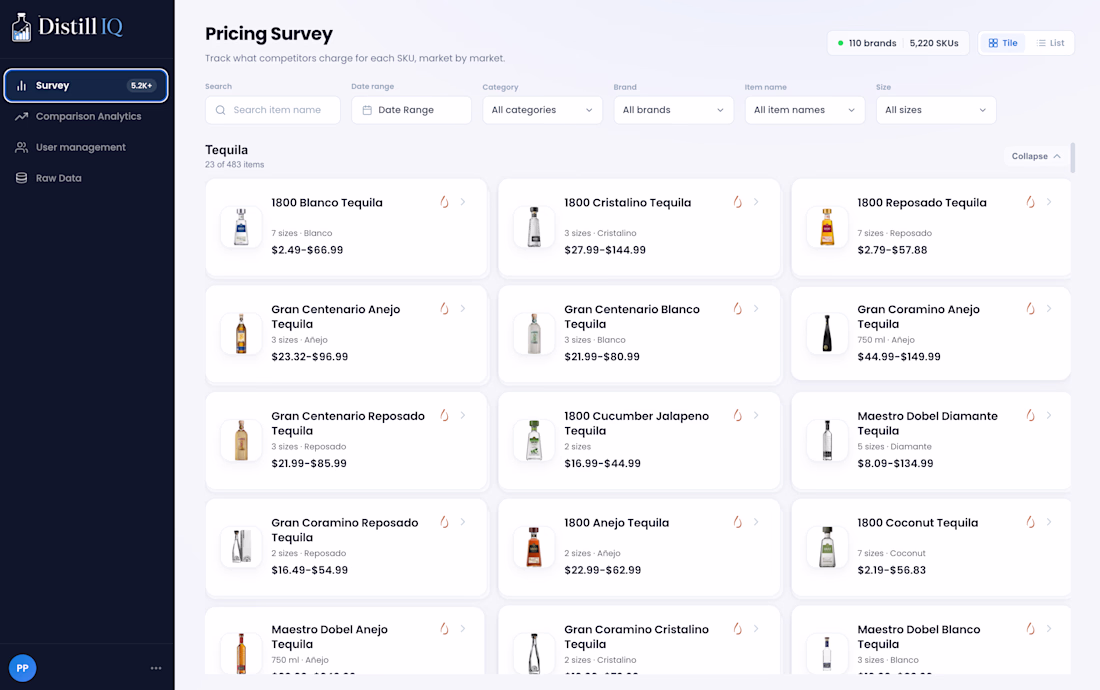Image resolution: width=1100 pixels, height=690 pixels.
Task: Expand 1800 Reposado Tequila card chevron
Action: coord(1049,202)
